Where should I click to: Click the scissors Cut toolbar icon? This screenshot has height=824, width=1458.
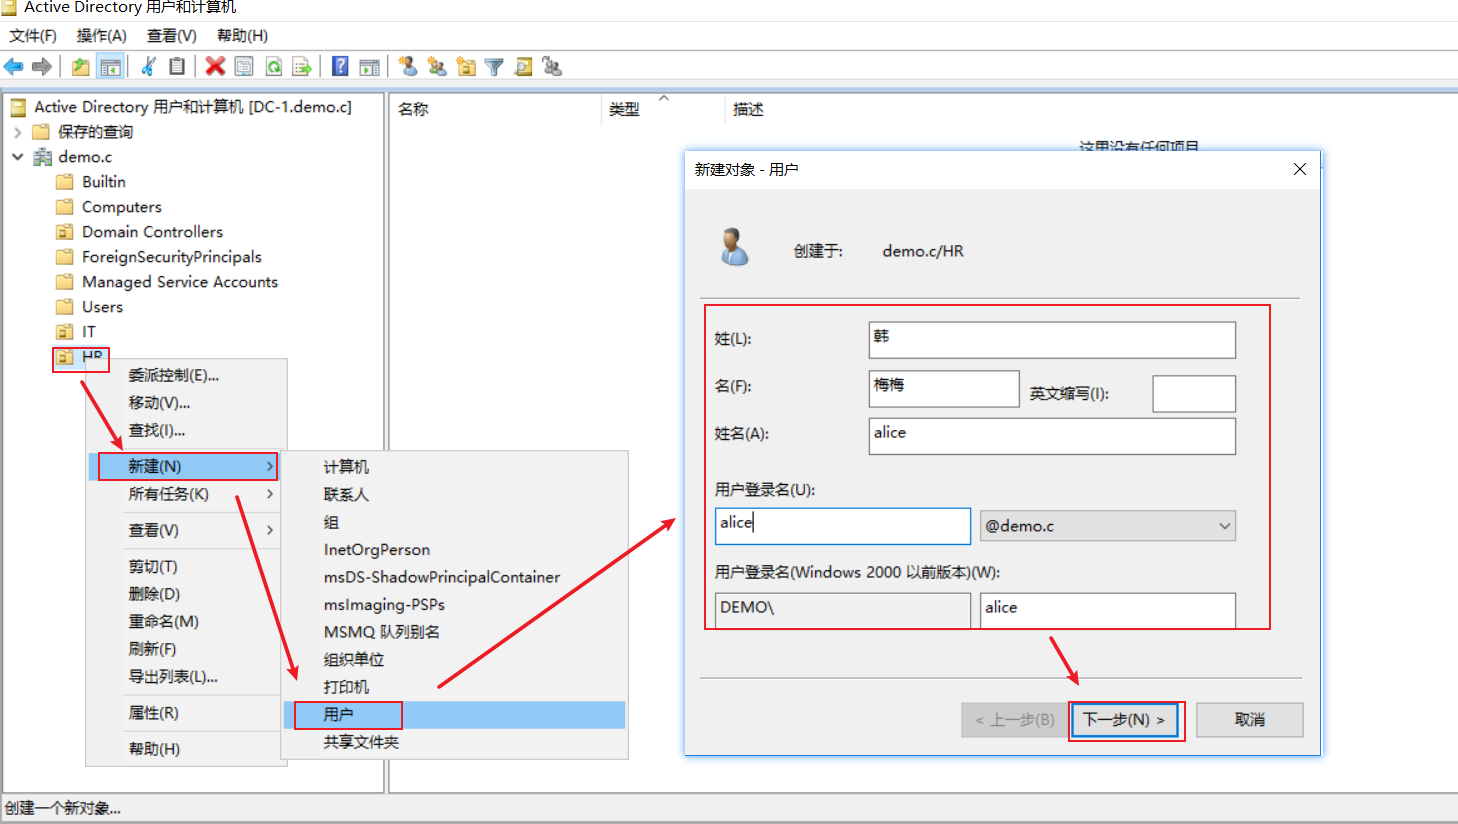[149, 67]
